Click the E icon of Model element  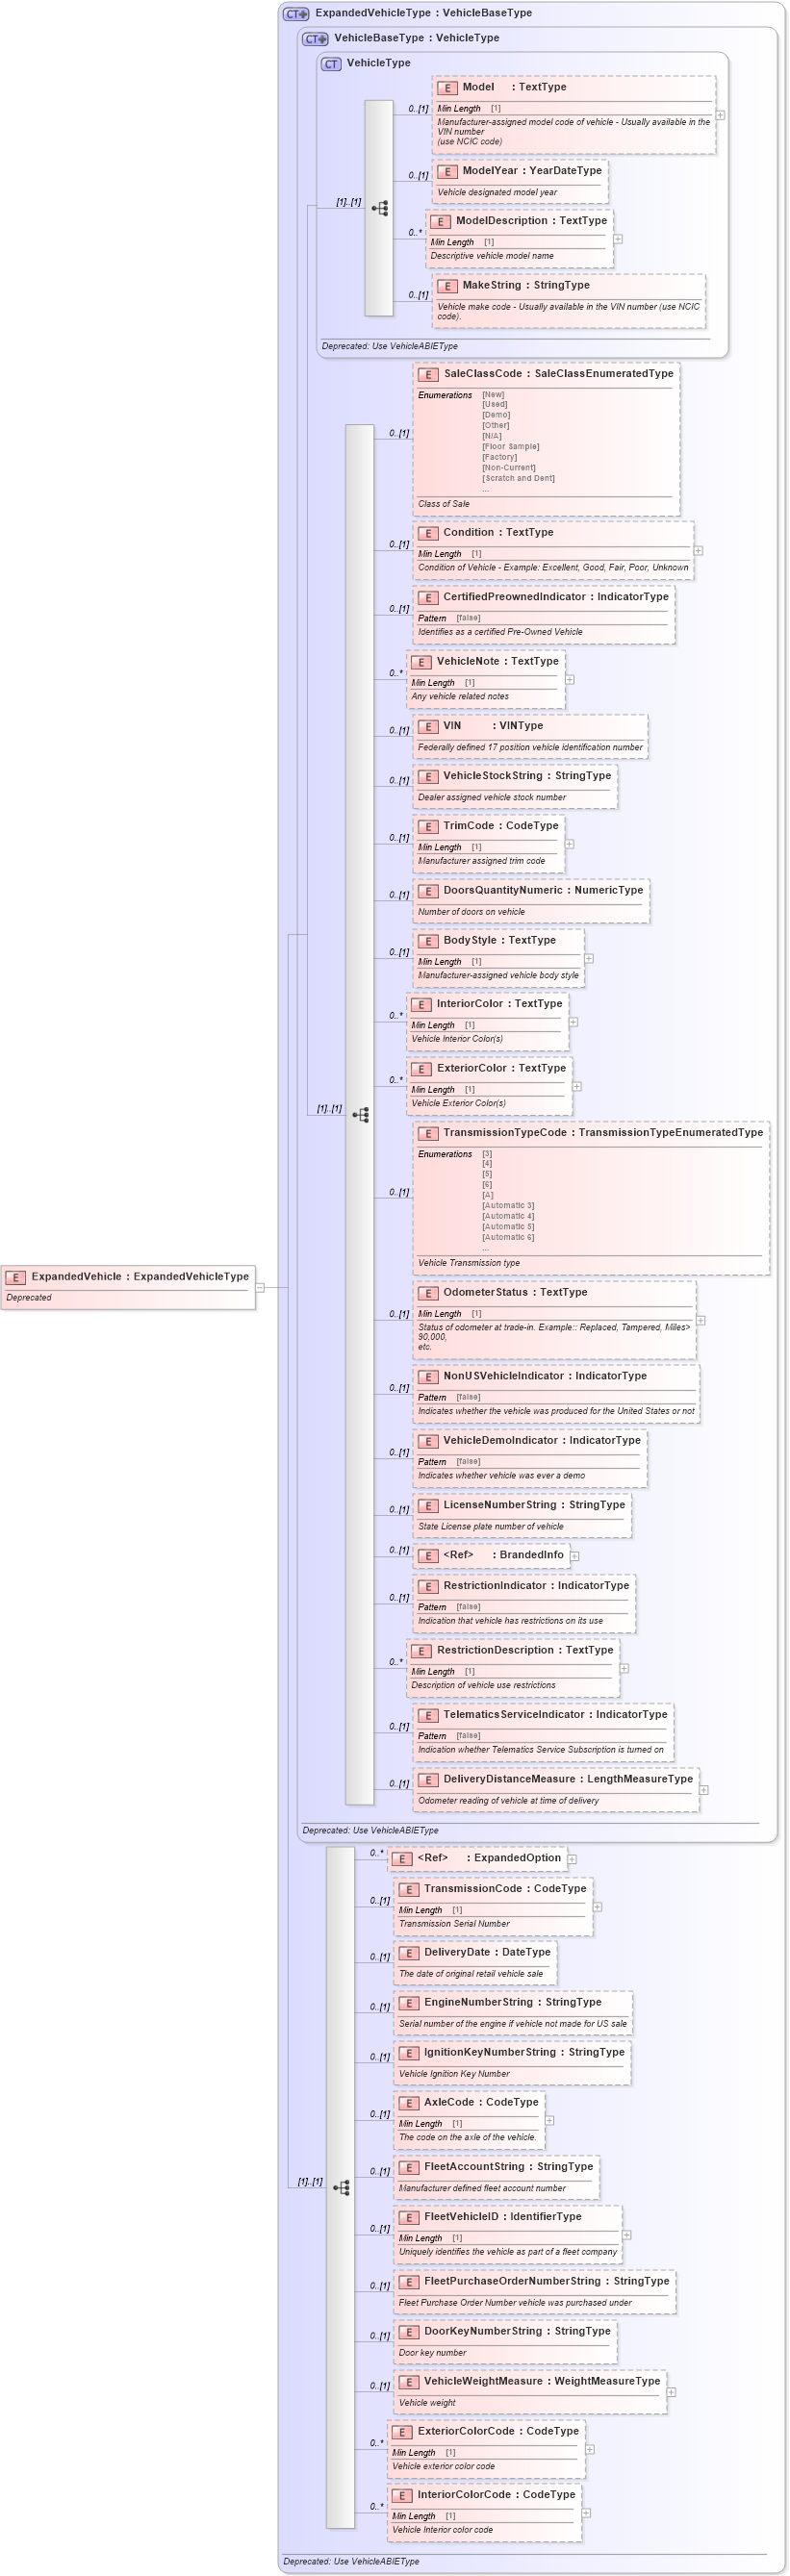point(447,88)
